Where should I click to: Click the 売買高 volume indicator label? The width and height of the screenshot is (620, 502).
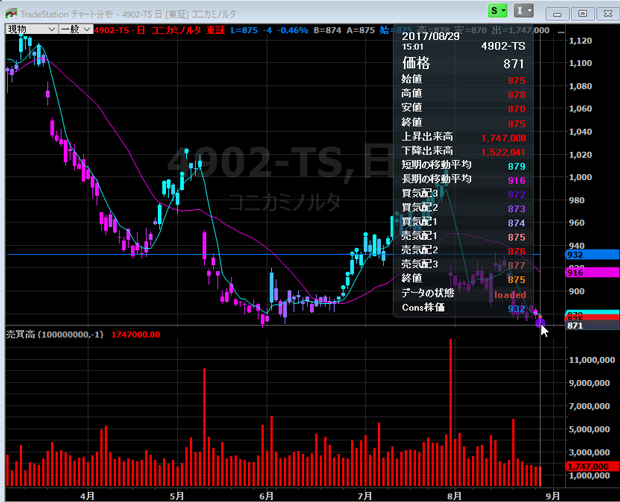point(55,334)
